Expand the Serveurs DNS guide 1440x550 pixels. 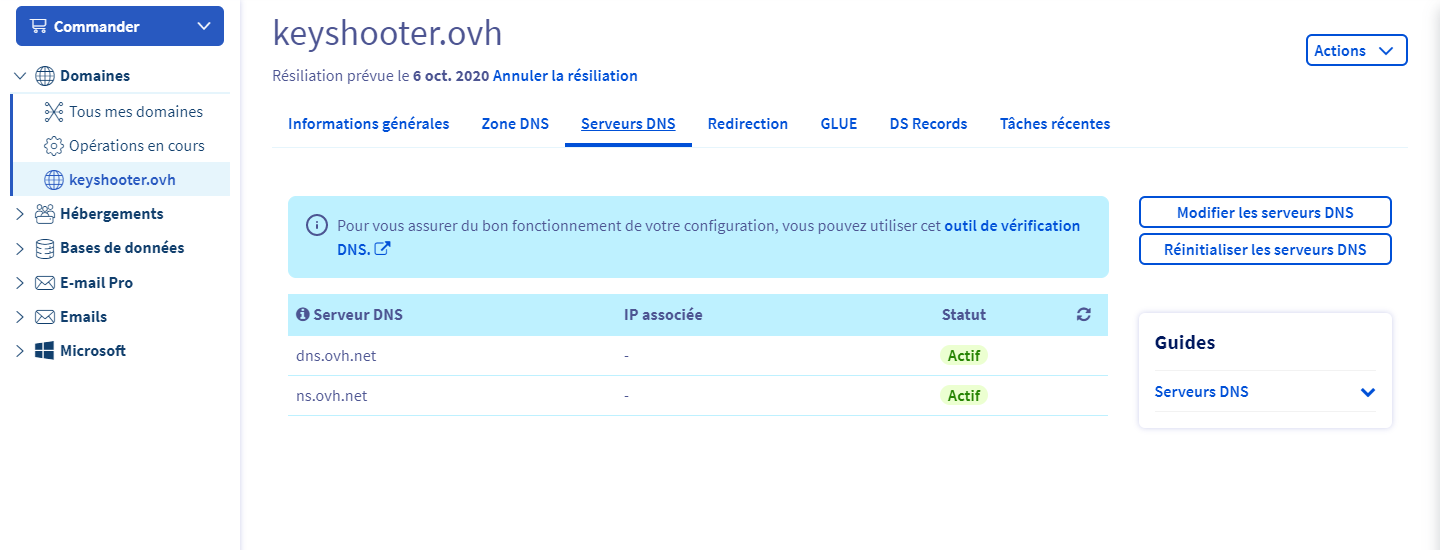coord(1368,392)
